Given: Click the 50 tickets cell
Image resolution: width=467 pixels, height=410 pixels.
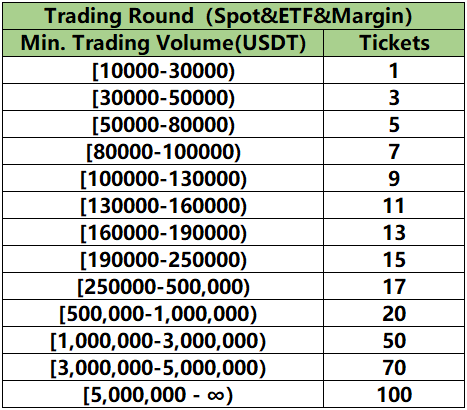Looking at the screenshot, I should pyautogui.click(x=394, y=340).
